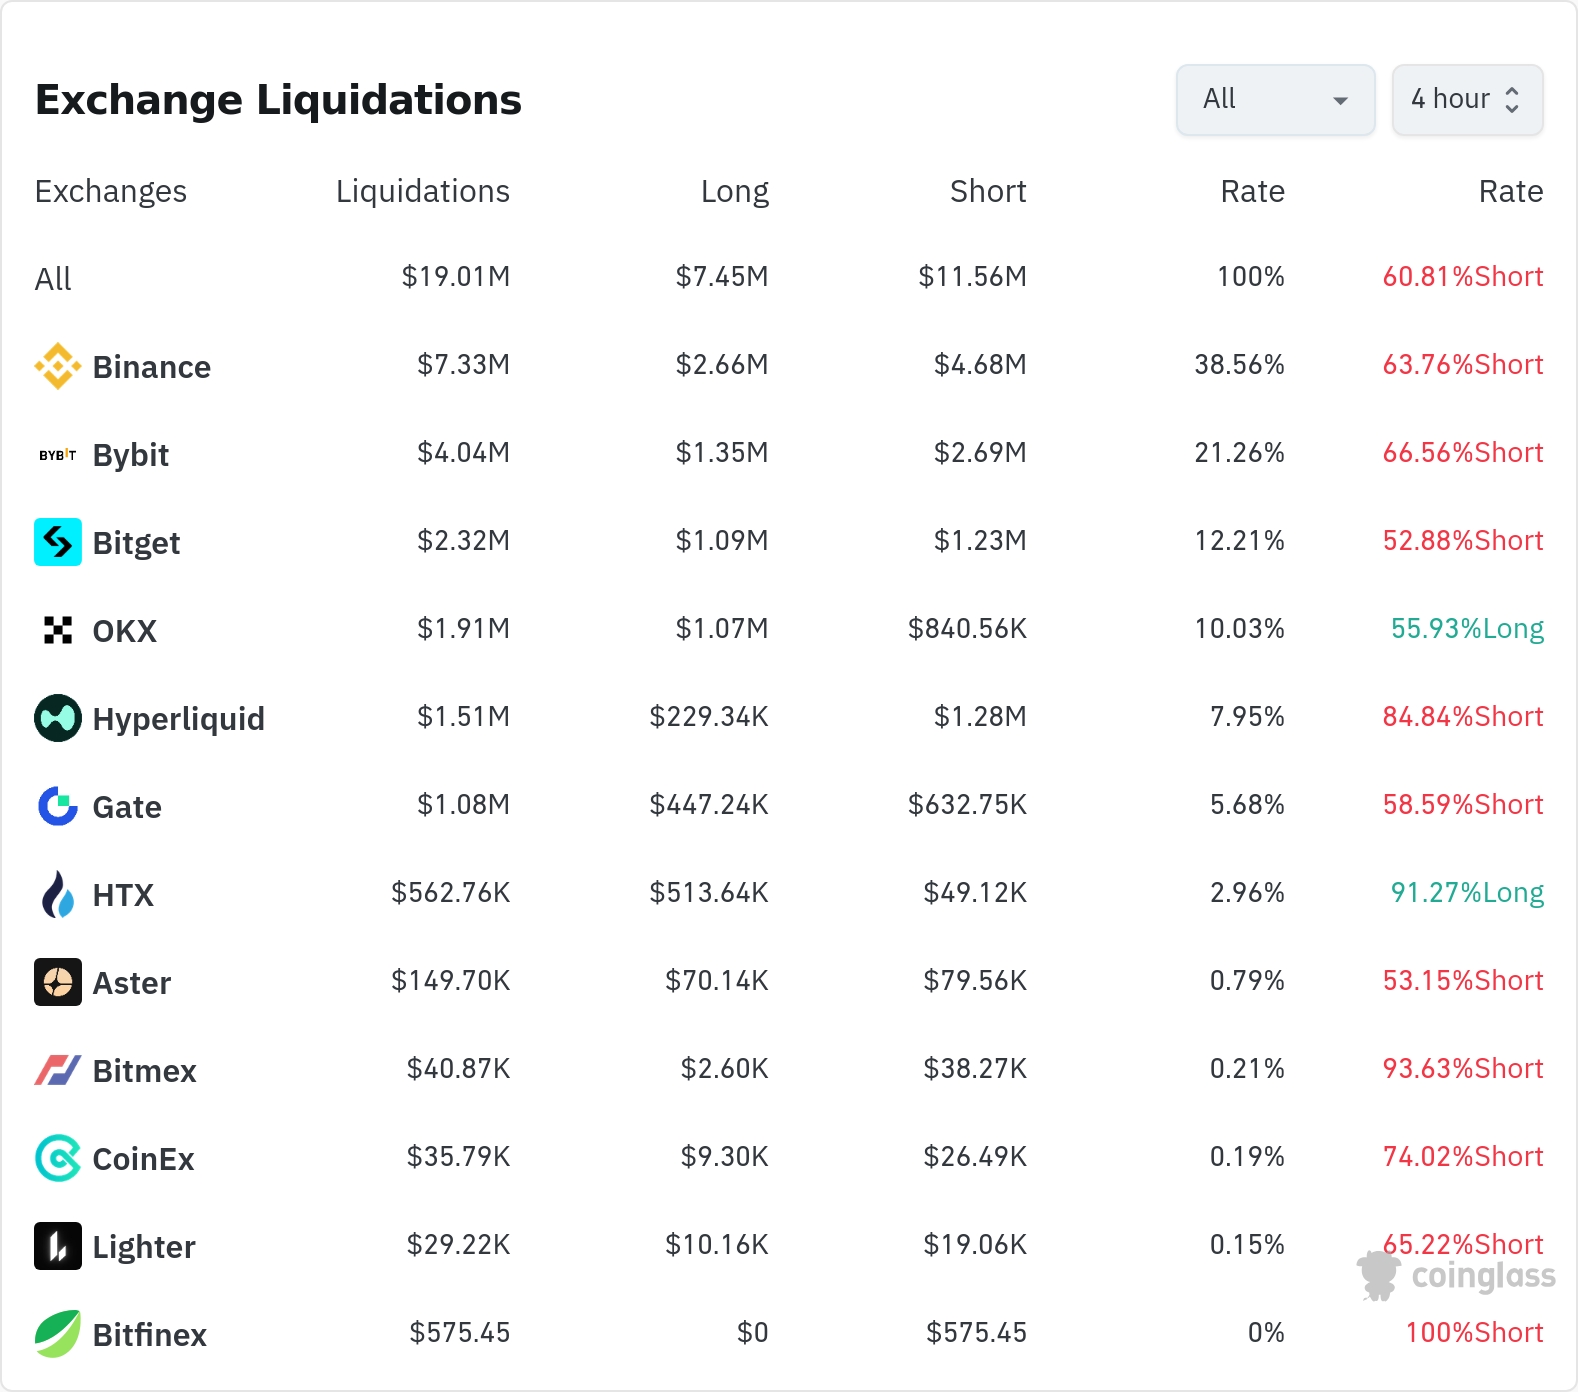Click the Aster logo icon
The height and width of the screenshot is (1392, 1578).
(58, 982)
